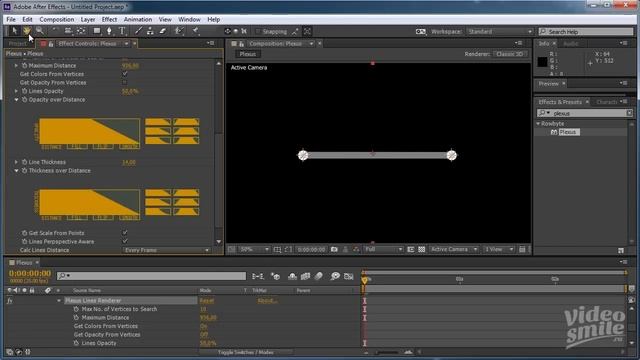This screenshot has width=640, height=360.
Task: Select the Plexus effect in Effects & Presets
Action: (x=569, y=132)
